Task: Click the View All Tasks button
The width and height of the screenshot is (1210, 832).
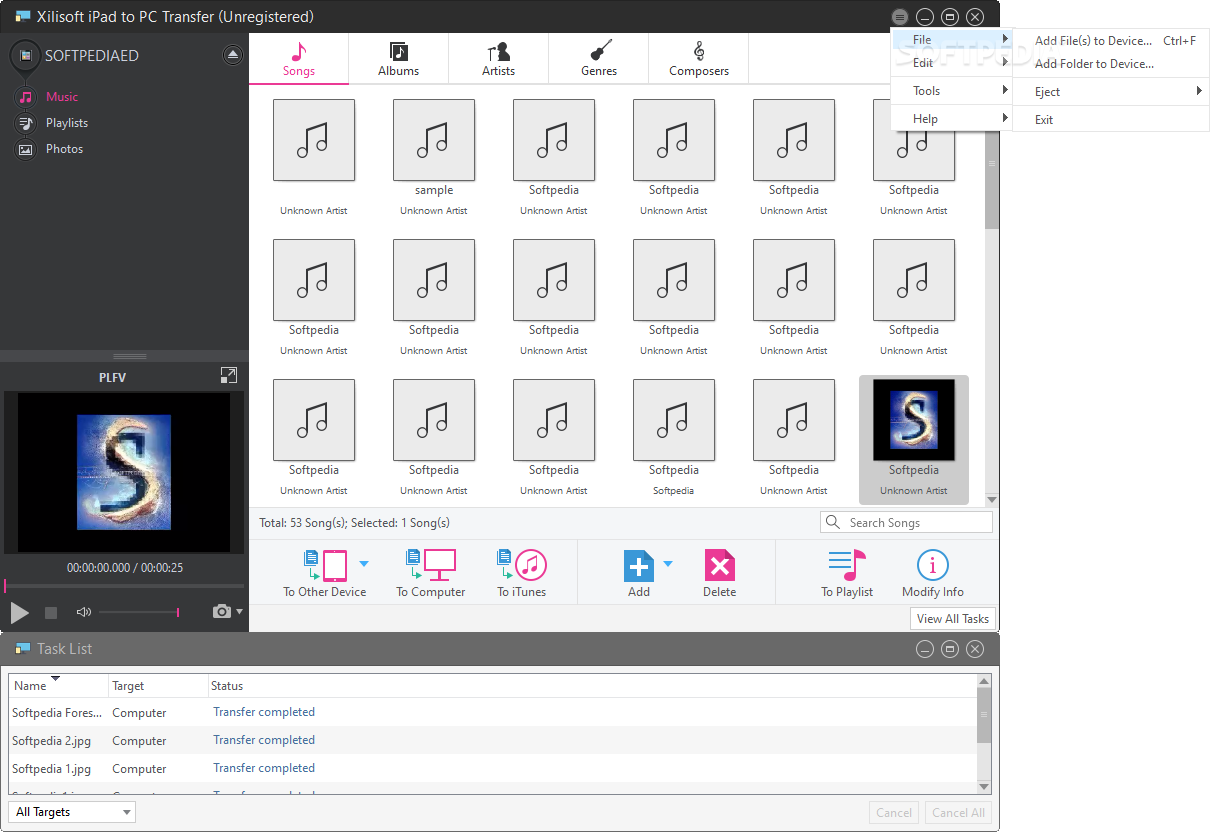Action: [x=952, y=618]
